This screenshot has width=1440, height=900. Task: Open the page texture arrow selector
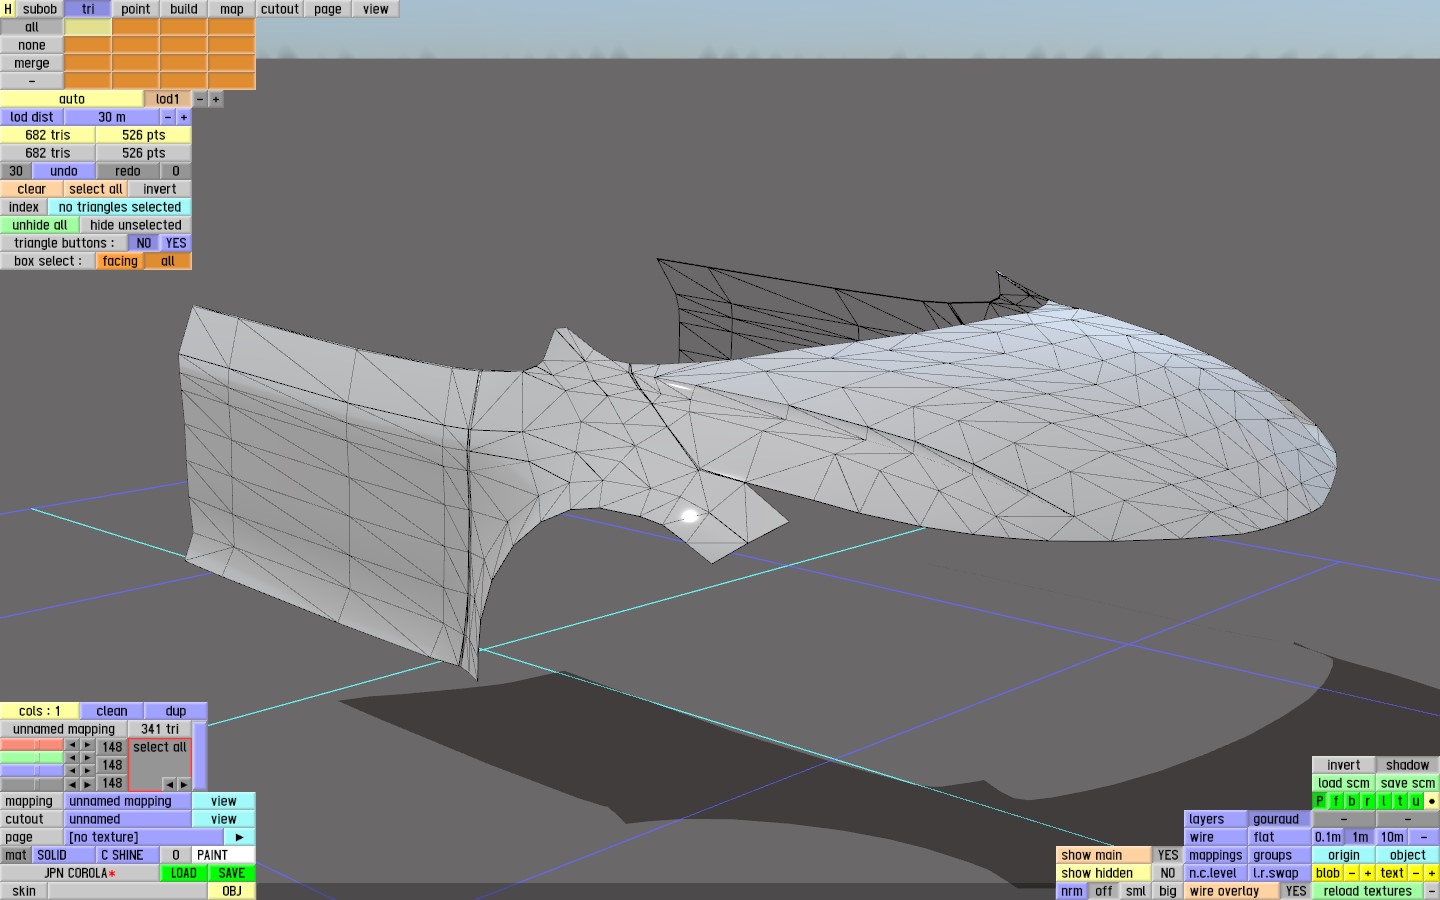click(239, 837)
